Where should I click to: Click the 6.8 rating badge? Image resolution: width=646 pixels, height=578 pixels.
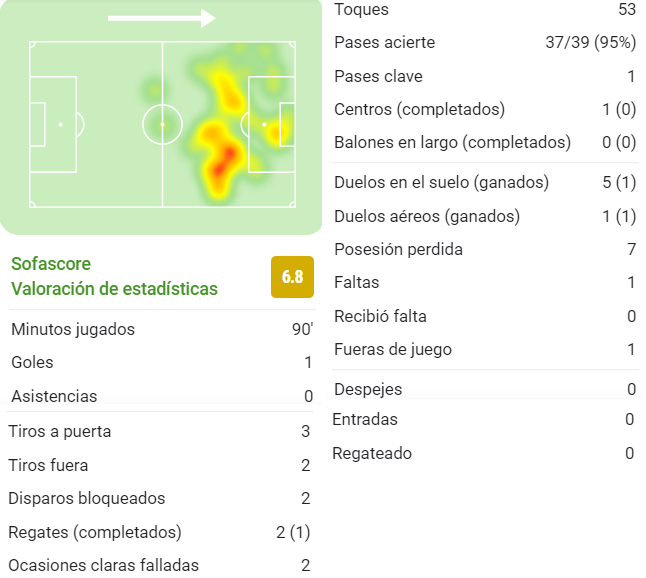click(292, 277)
